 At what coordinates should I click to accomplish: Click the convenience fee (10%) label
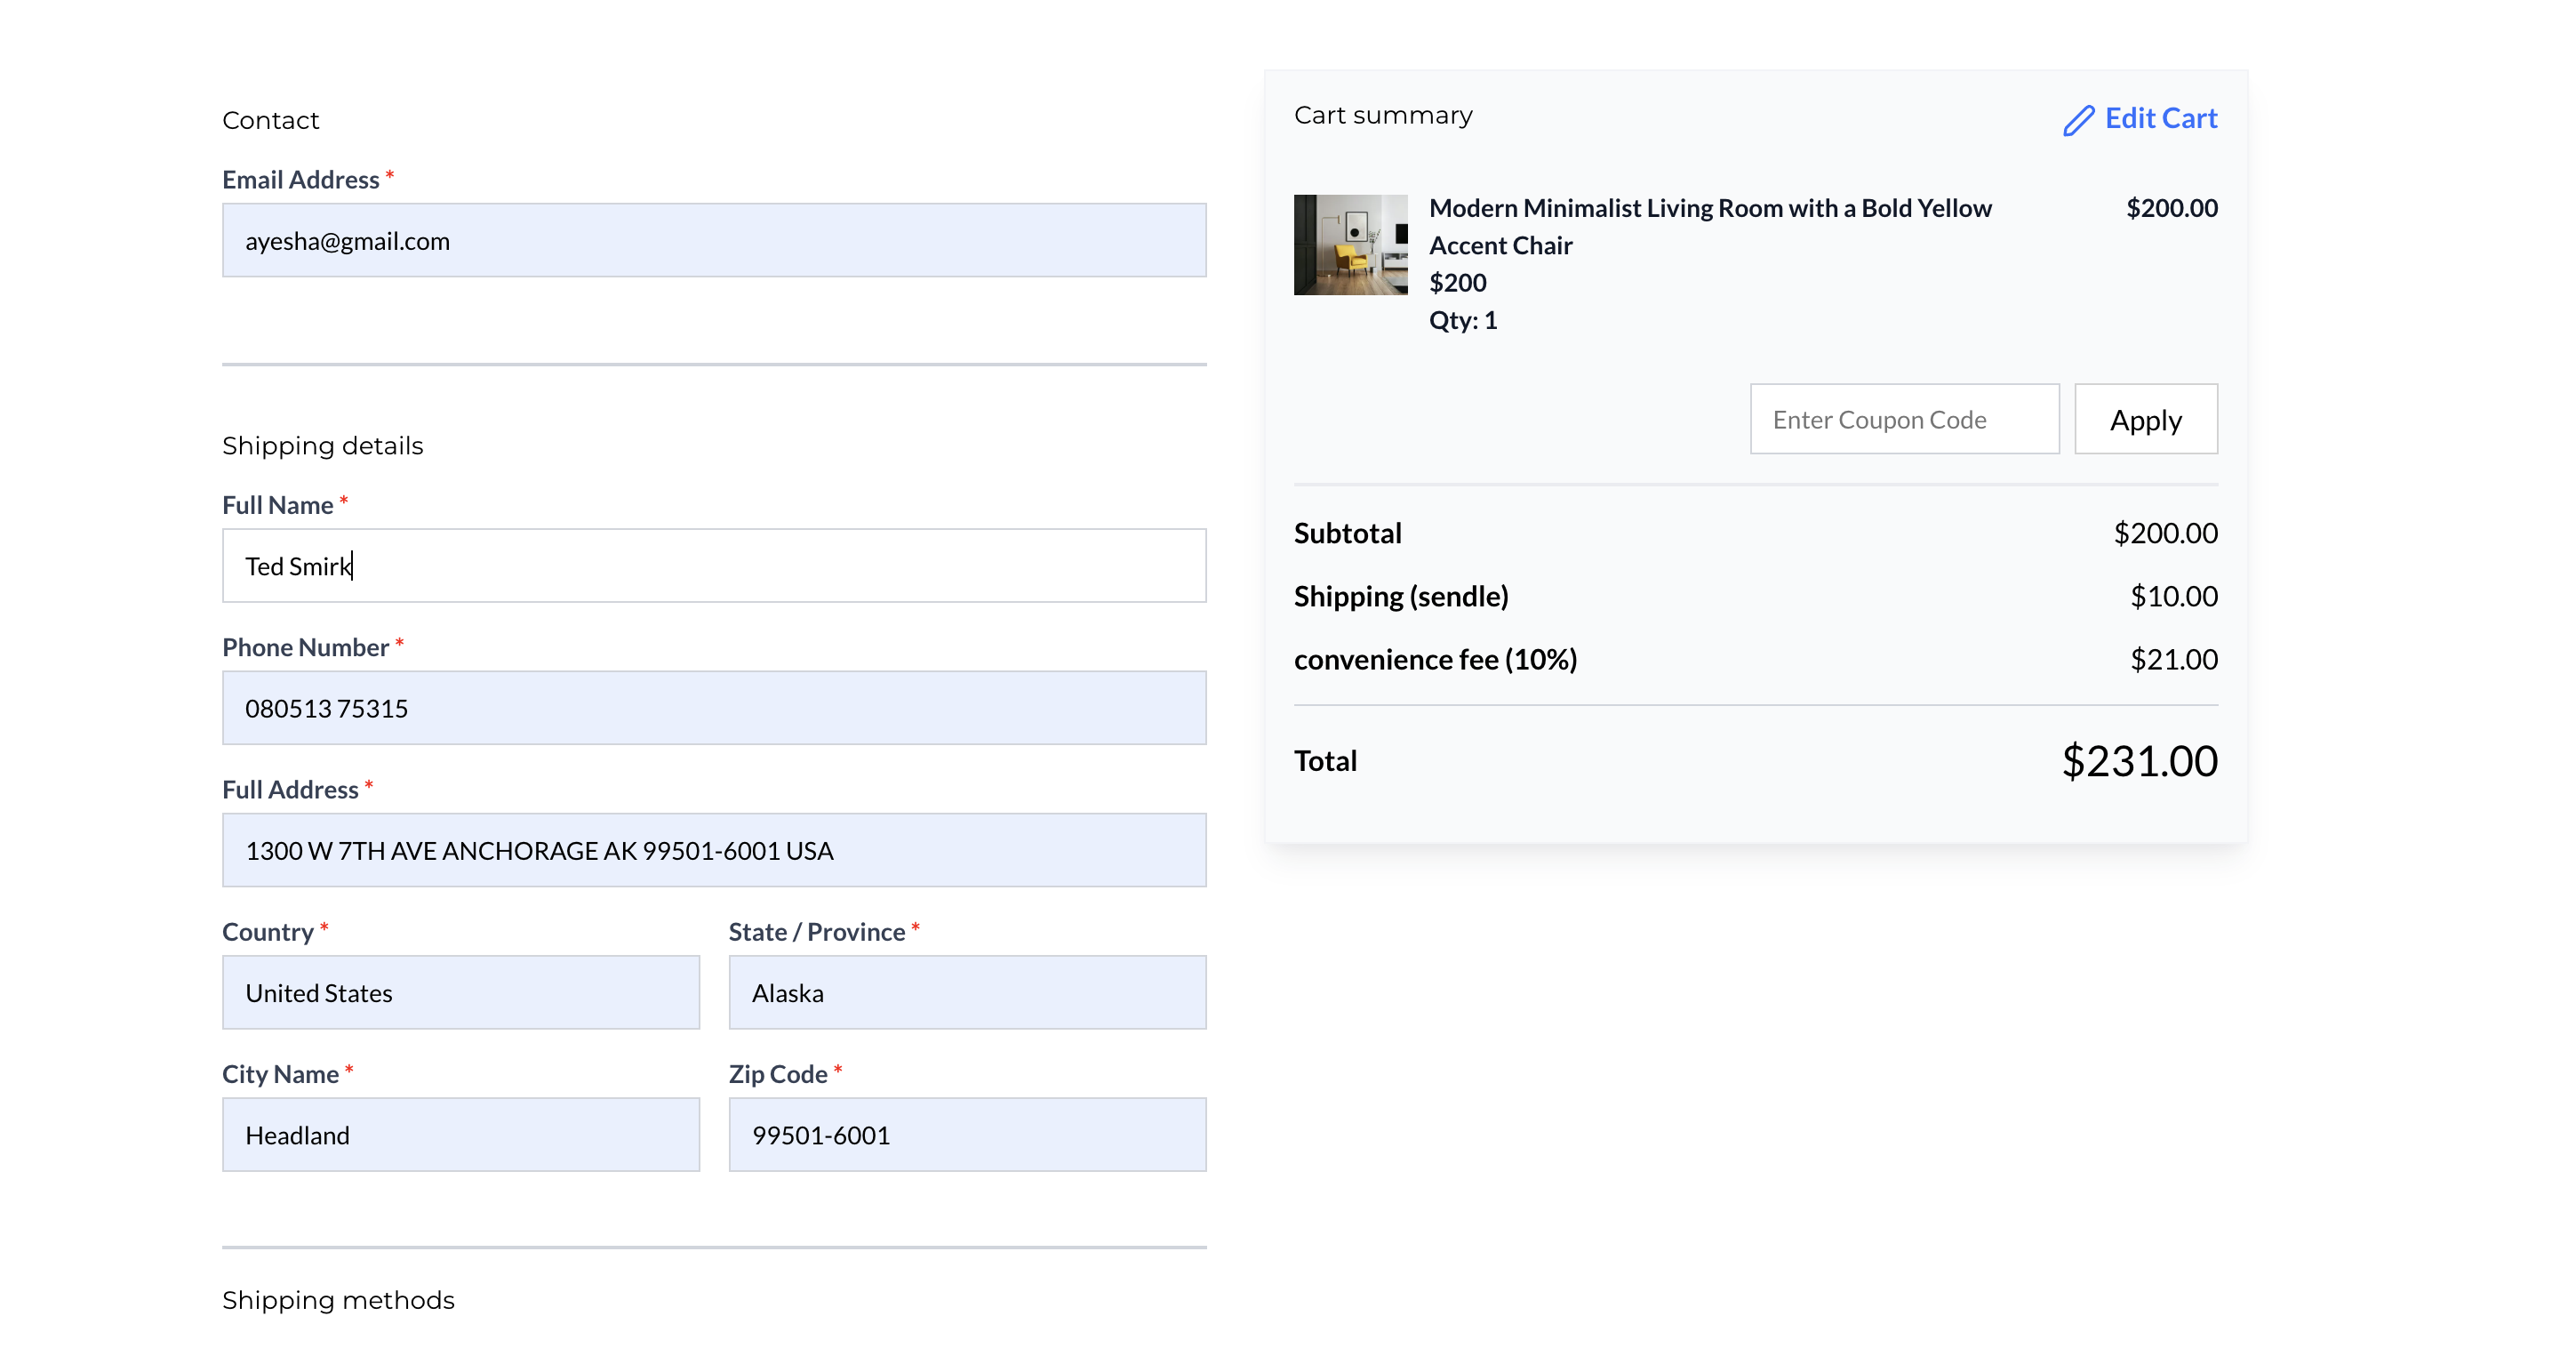click(1434, 659)
